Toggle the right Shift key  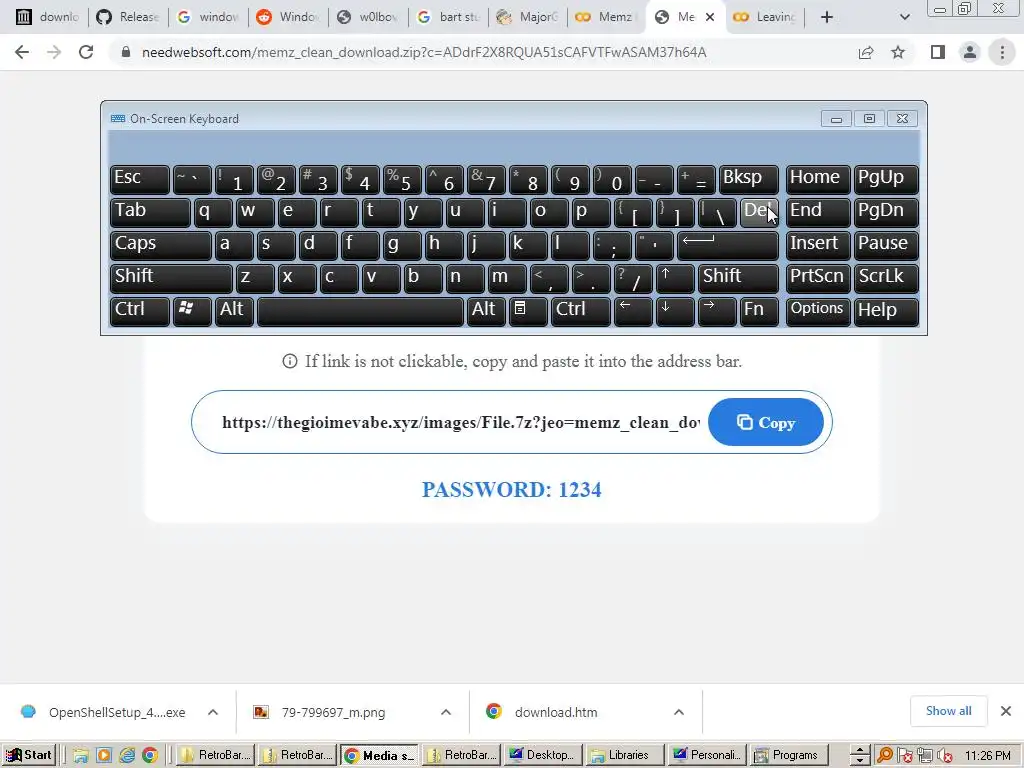click(739, 278)
